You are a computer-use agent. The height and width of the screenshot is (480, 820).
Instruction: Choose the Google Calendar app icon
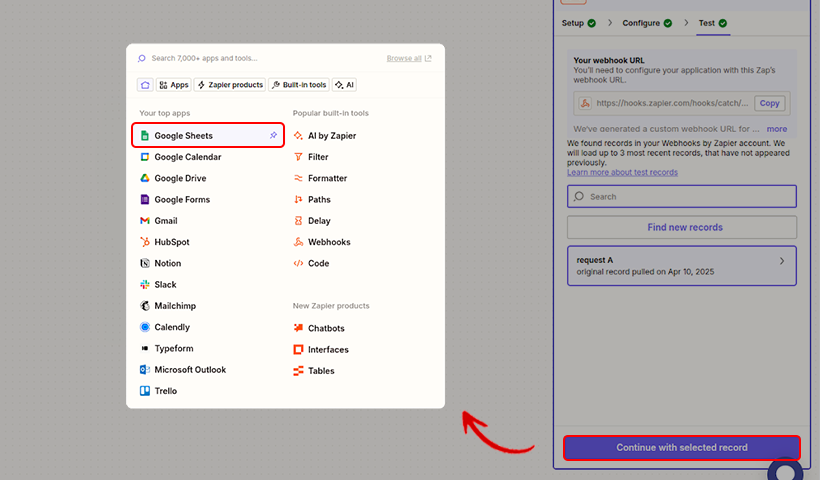point(145,157)
